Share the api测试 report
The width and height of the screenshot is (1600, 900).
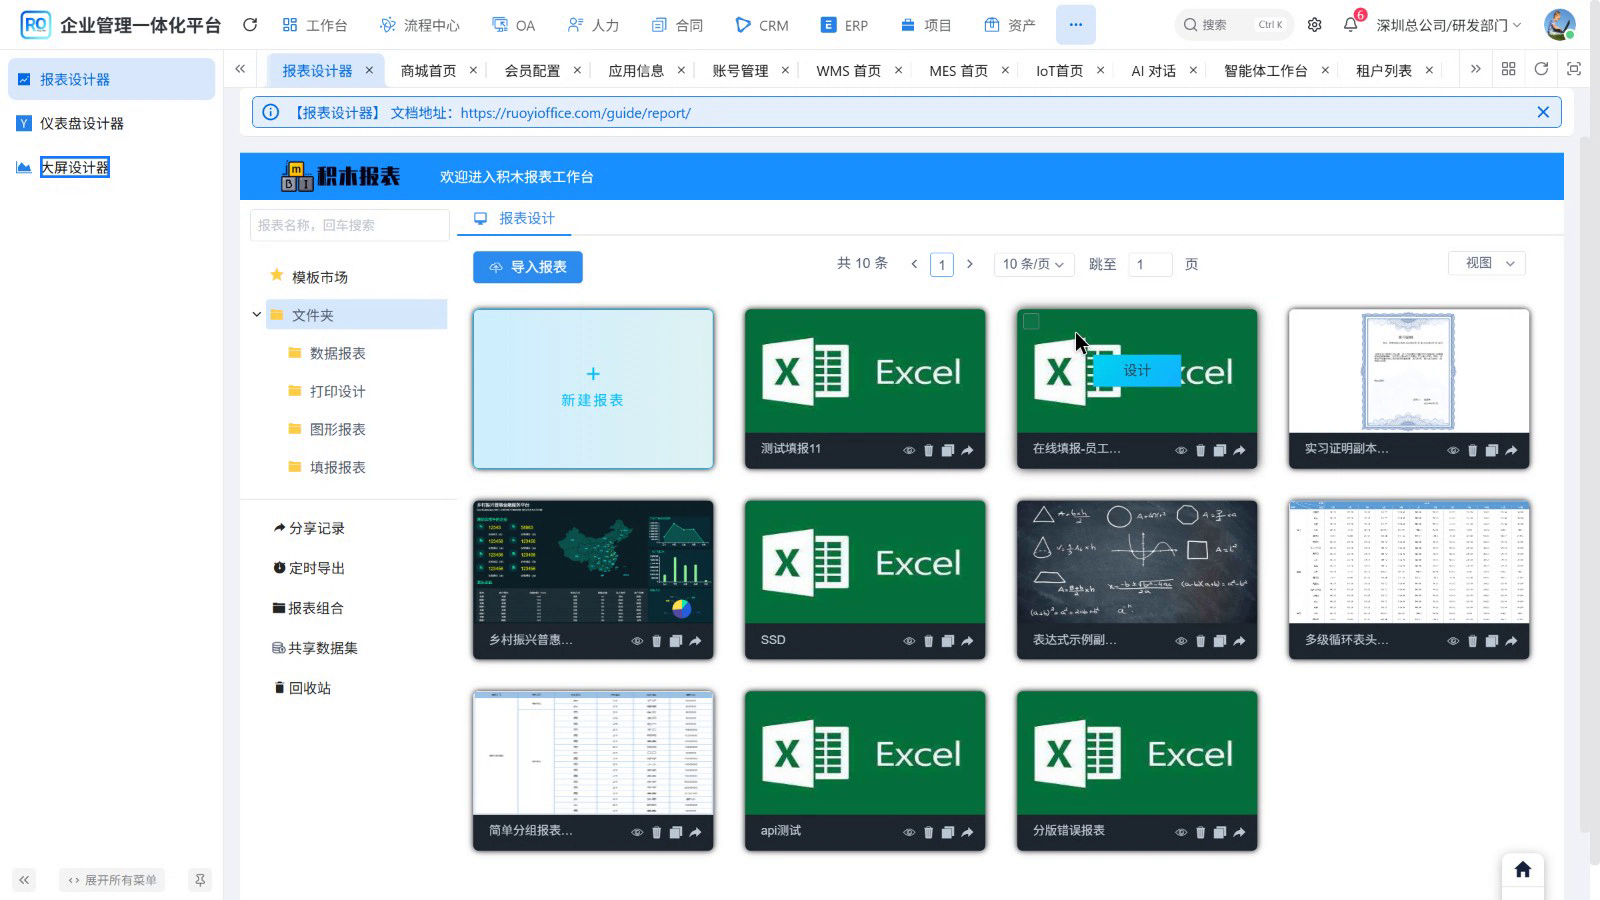click(967, 832)
